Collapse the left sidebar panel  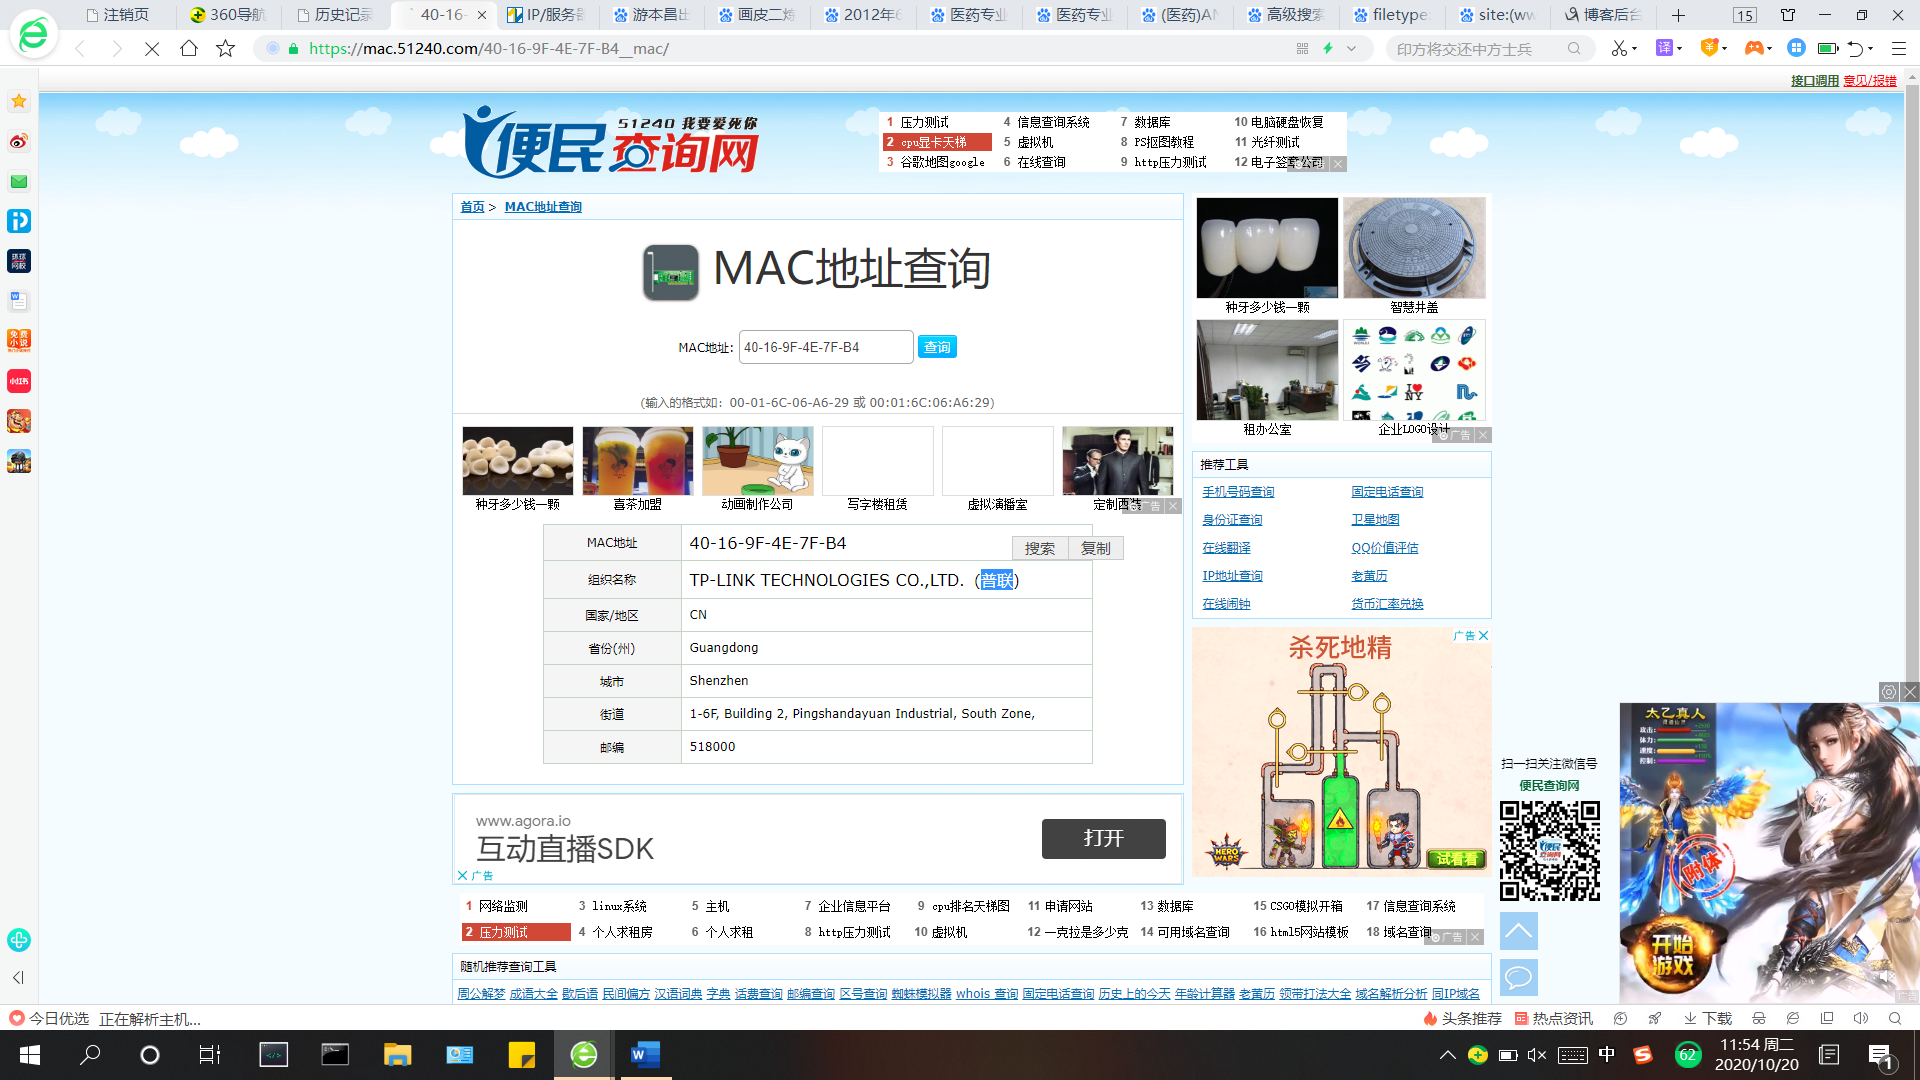click(18, 978)
